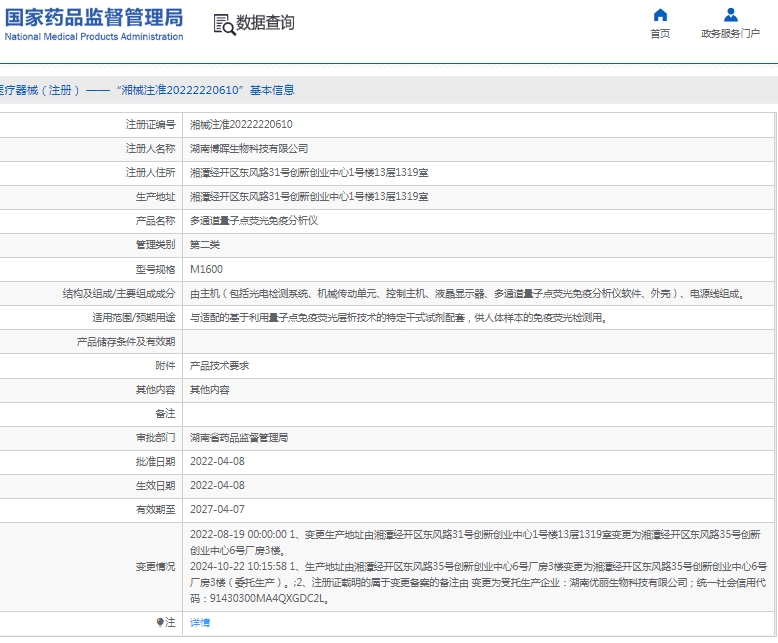
Task: Go to 首页 text link
Action: pyautogui.click(x=660, y=34)
